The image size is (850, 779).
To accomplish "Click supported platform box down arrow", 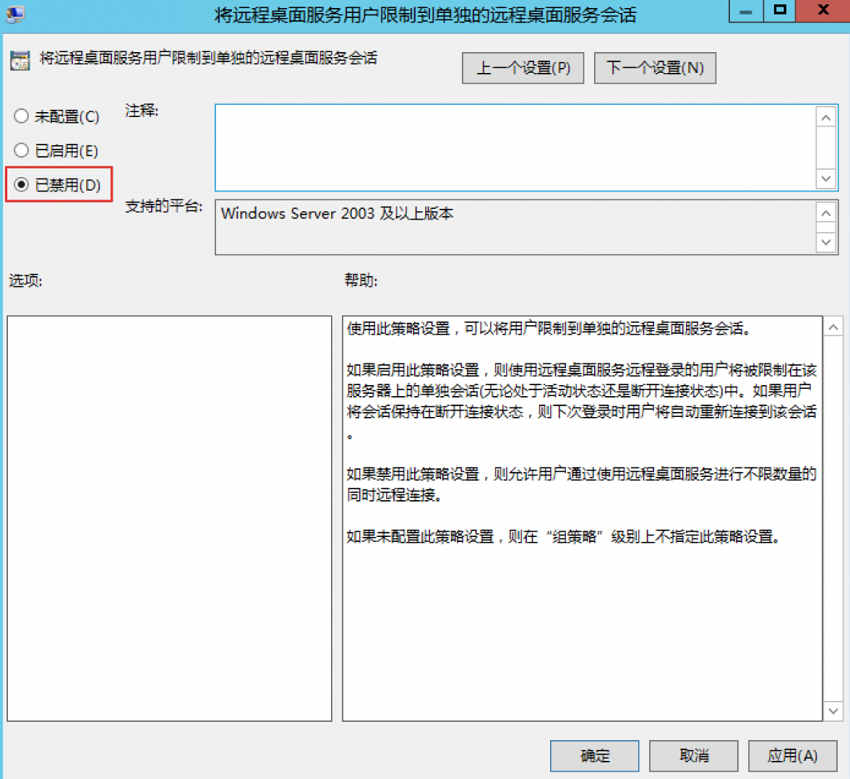I will point(826,242).
